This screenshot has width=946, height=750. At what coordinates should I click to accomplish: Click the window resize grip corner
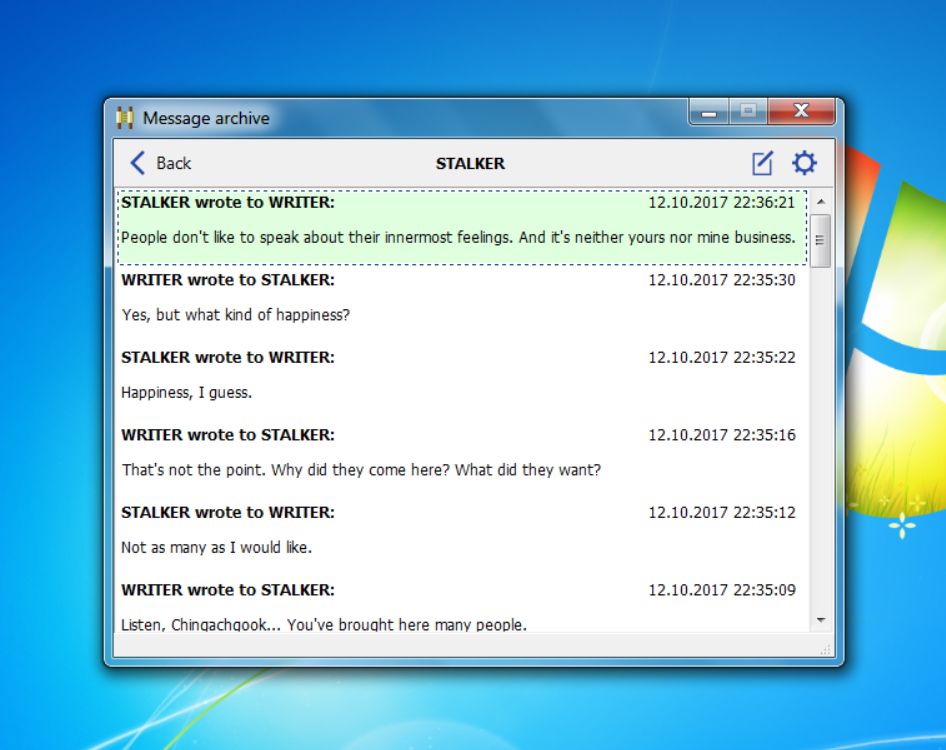coord(826,649)
